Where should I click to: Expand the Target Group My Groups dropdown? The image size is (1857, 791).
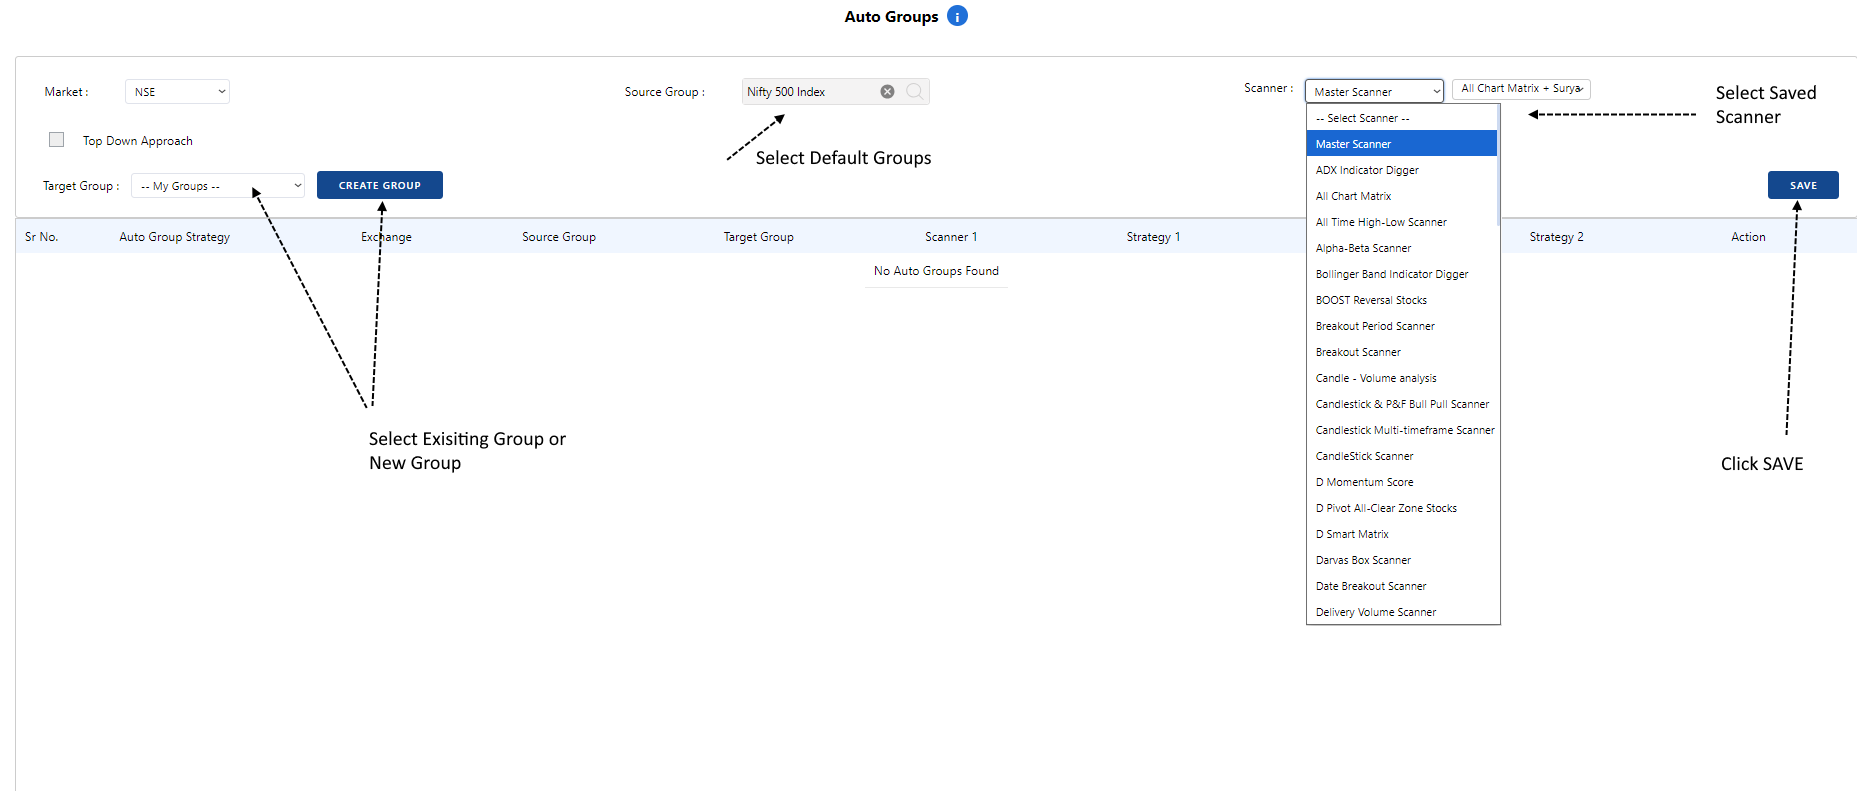click(x=218, y=186)
